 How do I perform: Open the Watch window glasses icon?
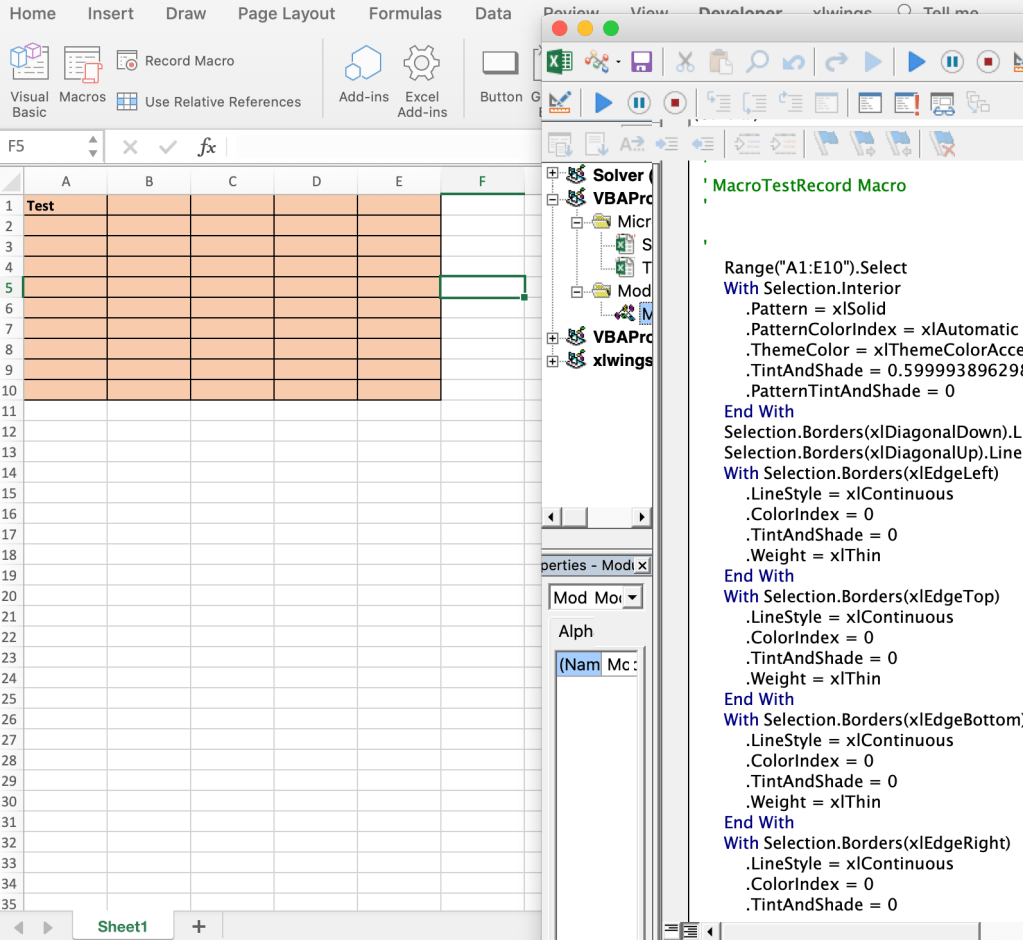coord(942,103)
